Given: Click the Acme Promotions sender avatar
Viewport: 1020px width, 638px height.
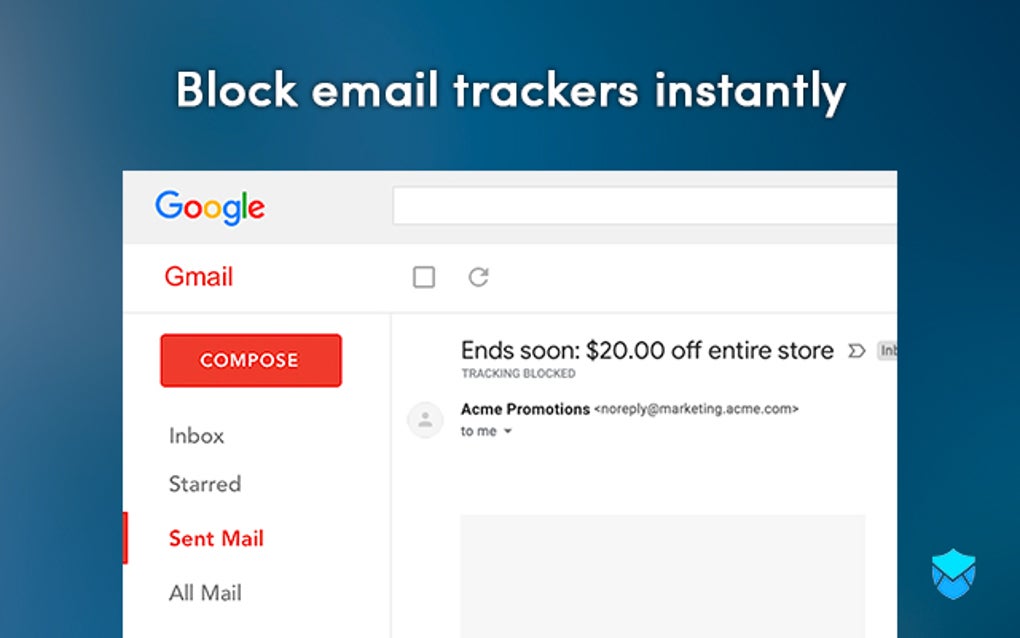Looking at the screenshot, I should coord(425,420).
